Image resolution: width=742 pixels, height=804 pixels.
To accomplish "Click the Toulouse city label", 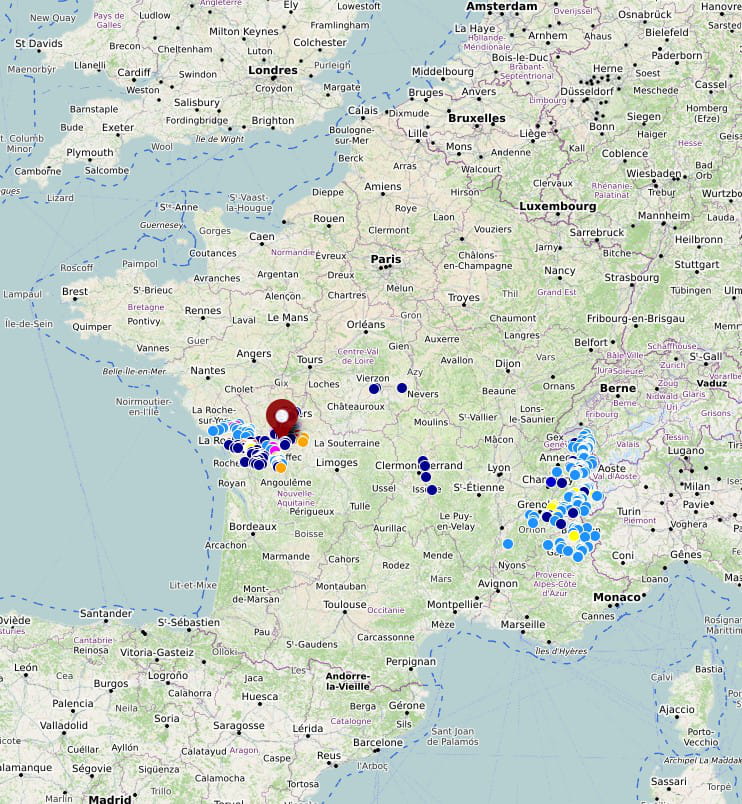I will [345, 604].
